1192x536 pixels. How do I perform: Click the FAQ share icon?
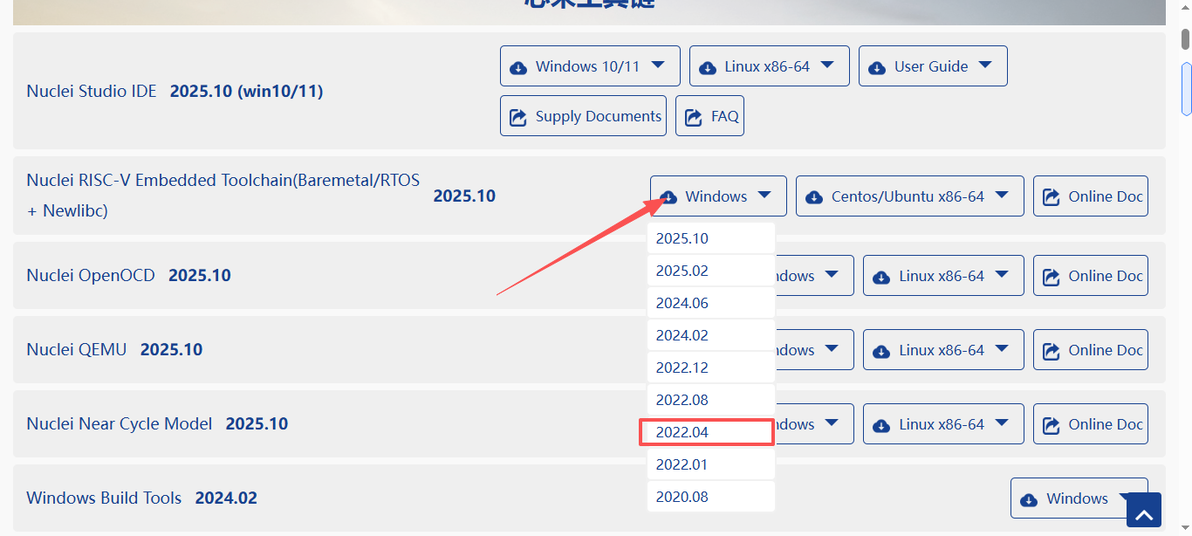click(693, 117)
